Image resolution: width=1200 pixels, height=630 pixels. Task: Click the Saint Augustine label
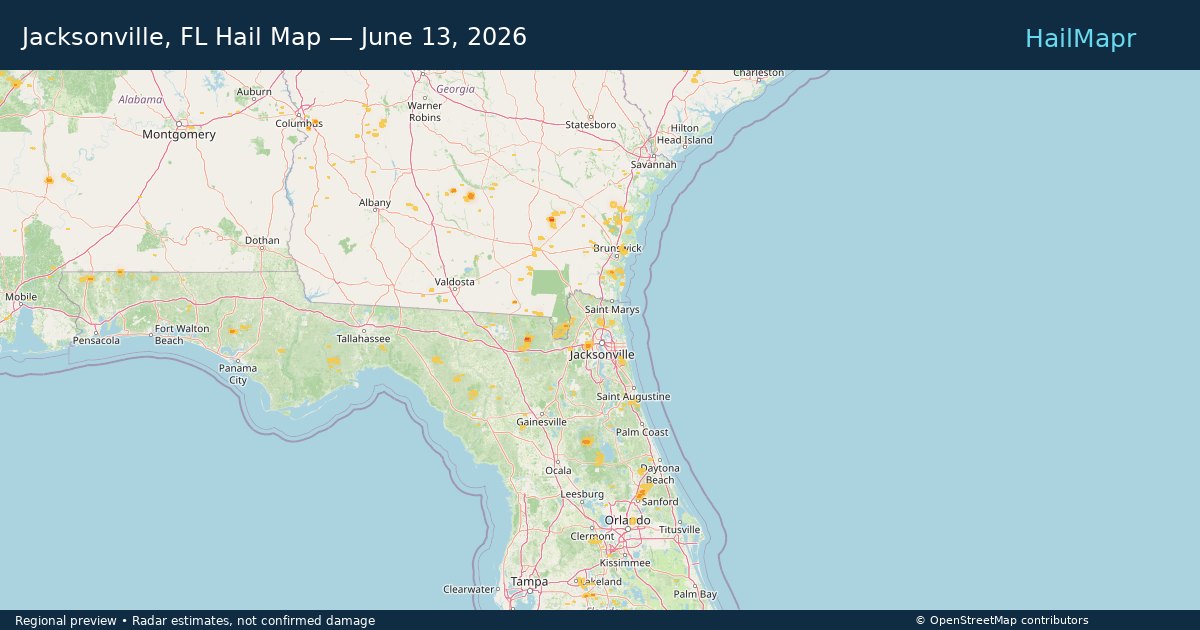[633, 397]
